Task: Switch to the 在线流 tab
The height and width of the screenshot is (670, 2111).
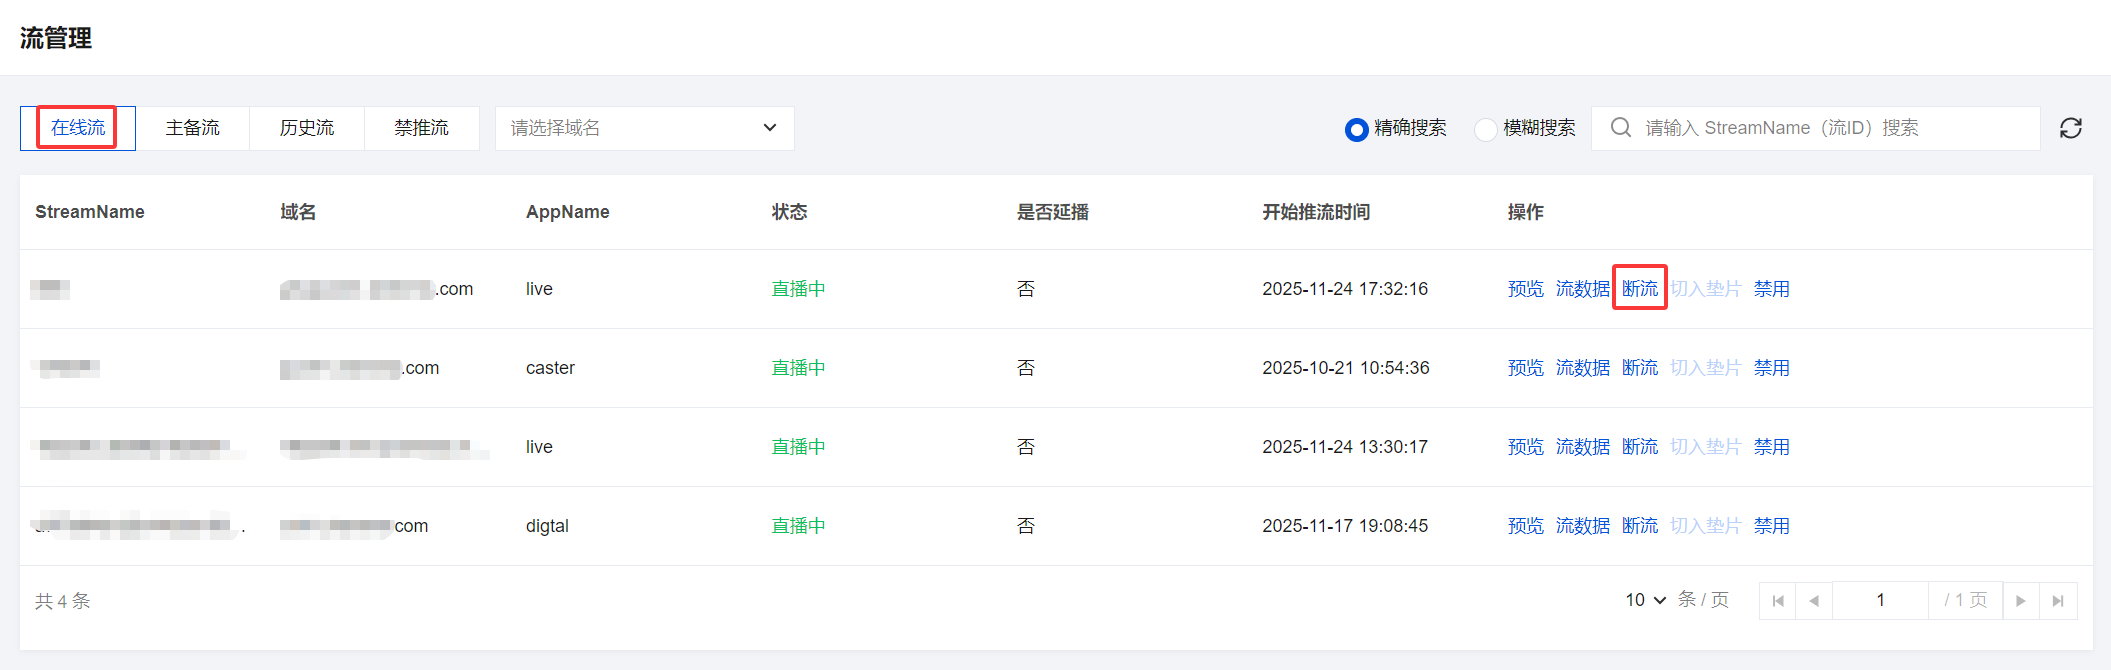Action: click(78, 128)
